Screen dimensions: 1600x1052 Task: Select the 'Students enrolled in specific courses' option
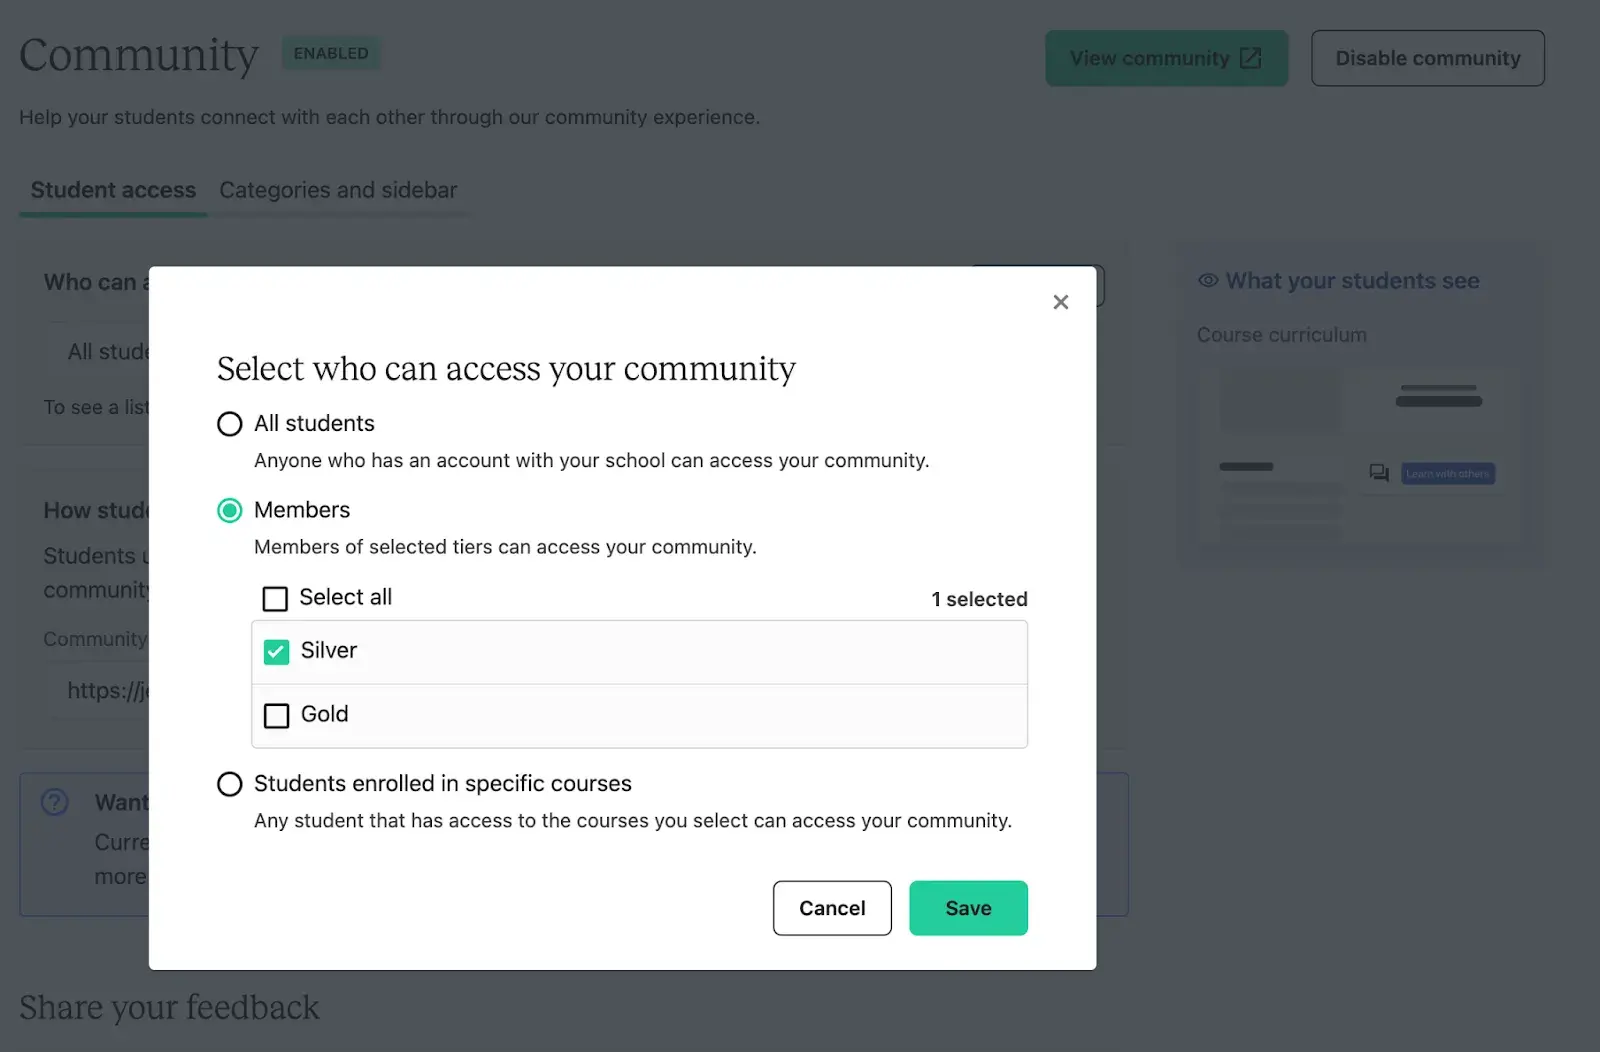[x=229, y=784]
